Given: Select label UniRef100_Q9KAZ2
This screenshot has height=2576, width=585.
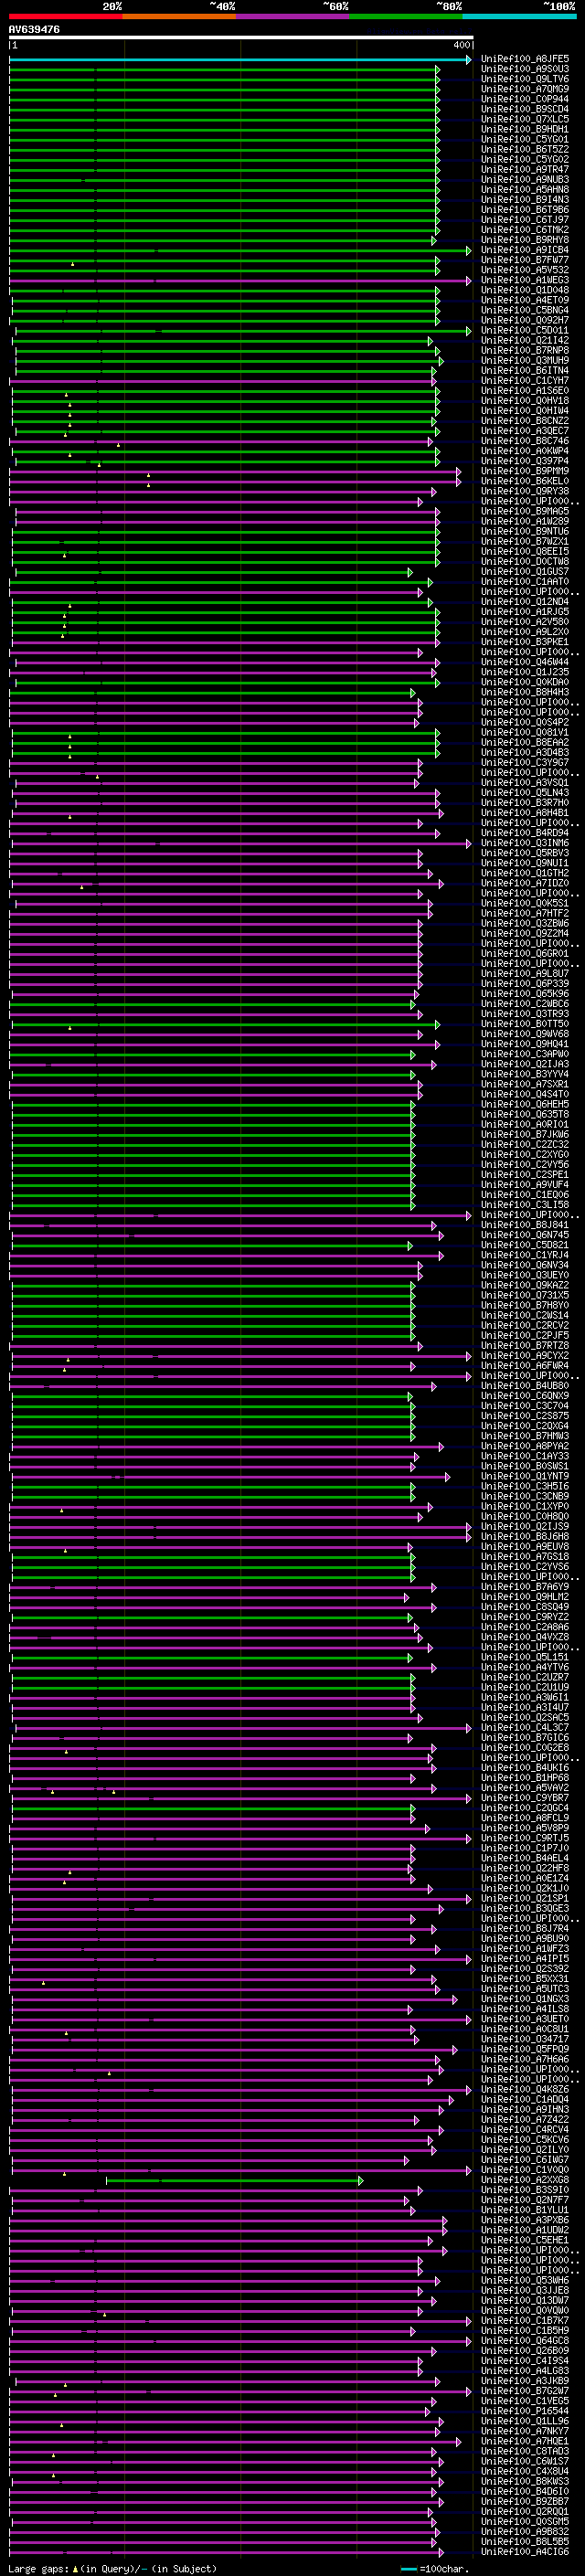Looking at the screenshot, I should click(x=525, y=1285).
